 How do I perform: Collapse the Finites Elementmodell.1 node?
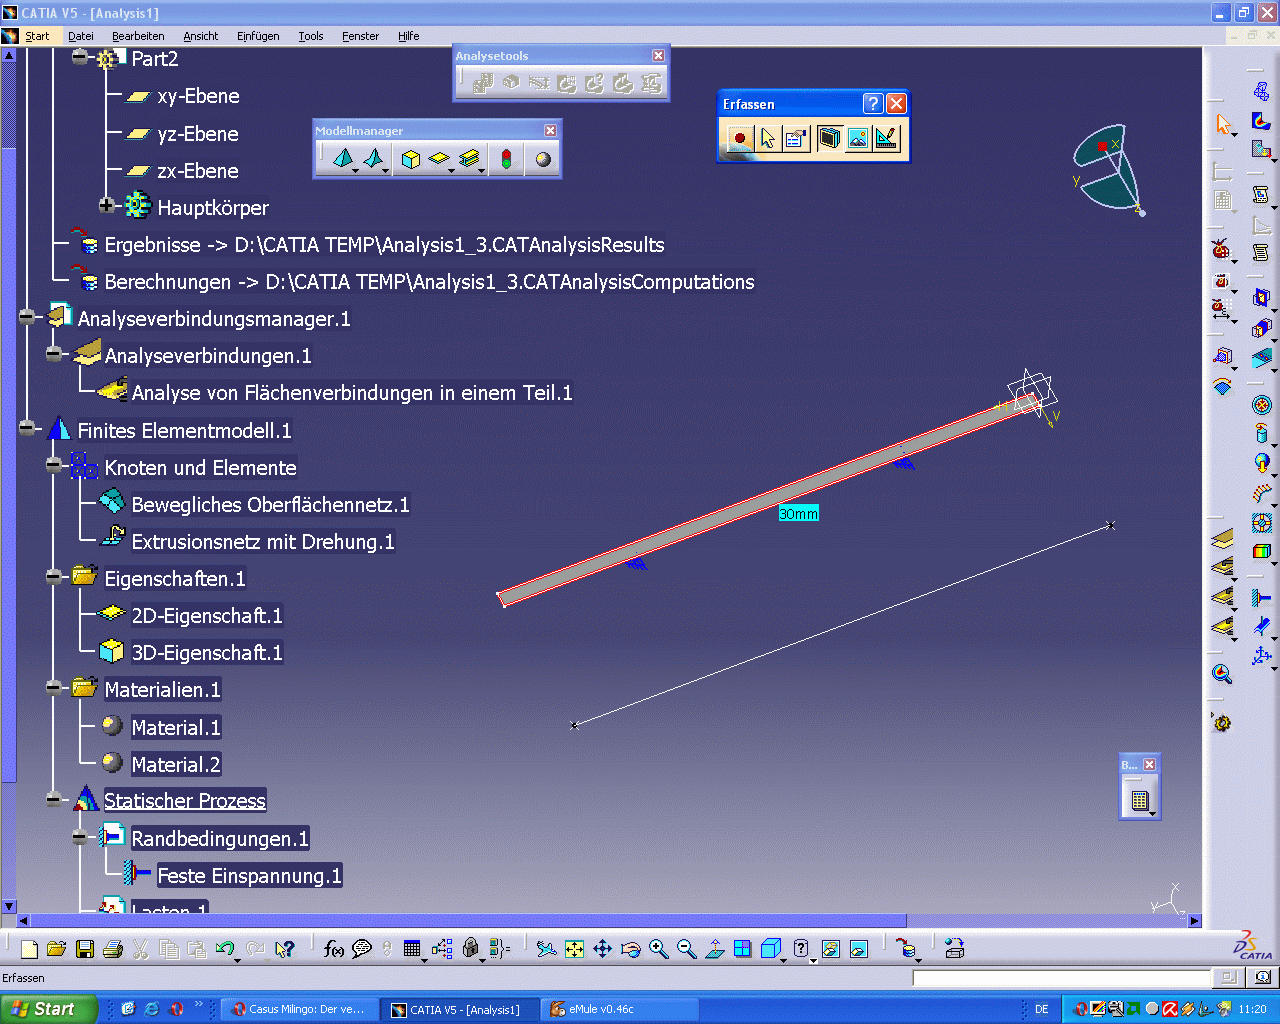point(26,429)
